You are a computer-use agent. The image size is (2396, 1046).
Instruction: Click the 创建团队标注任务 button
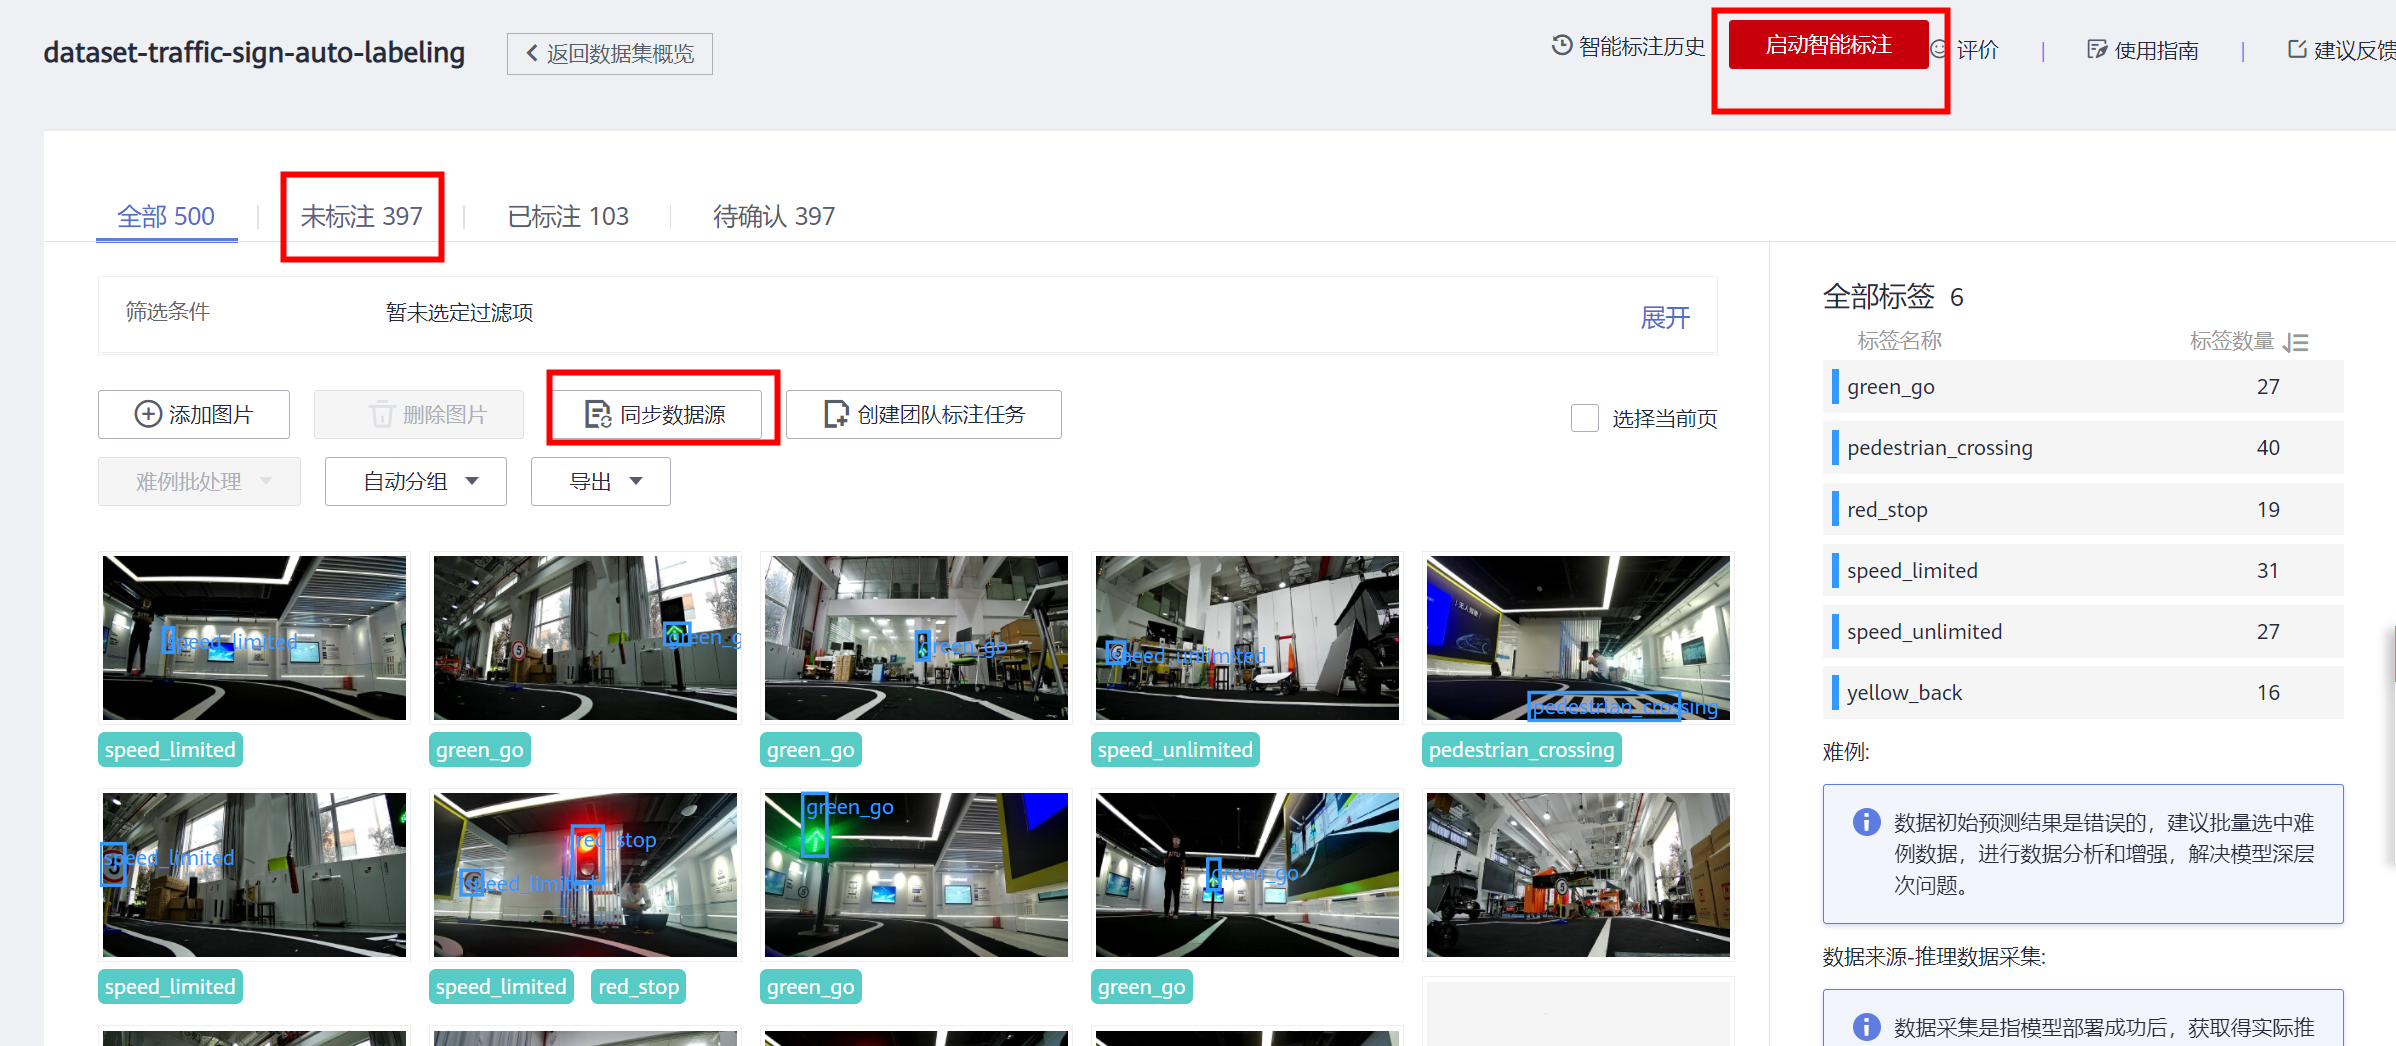point(924,414)
